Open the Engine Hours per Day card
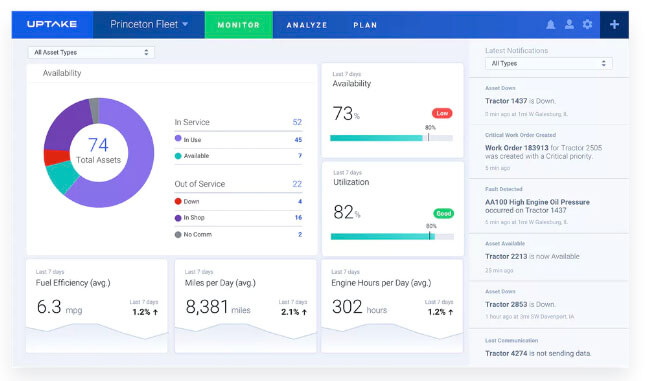Viewport: 649px width, 381px height. coord(392,306)
